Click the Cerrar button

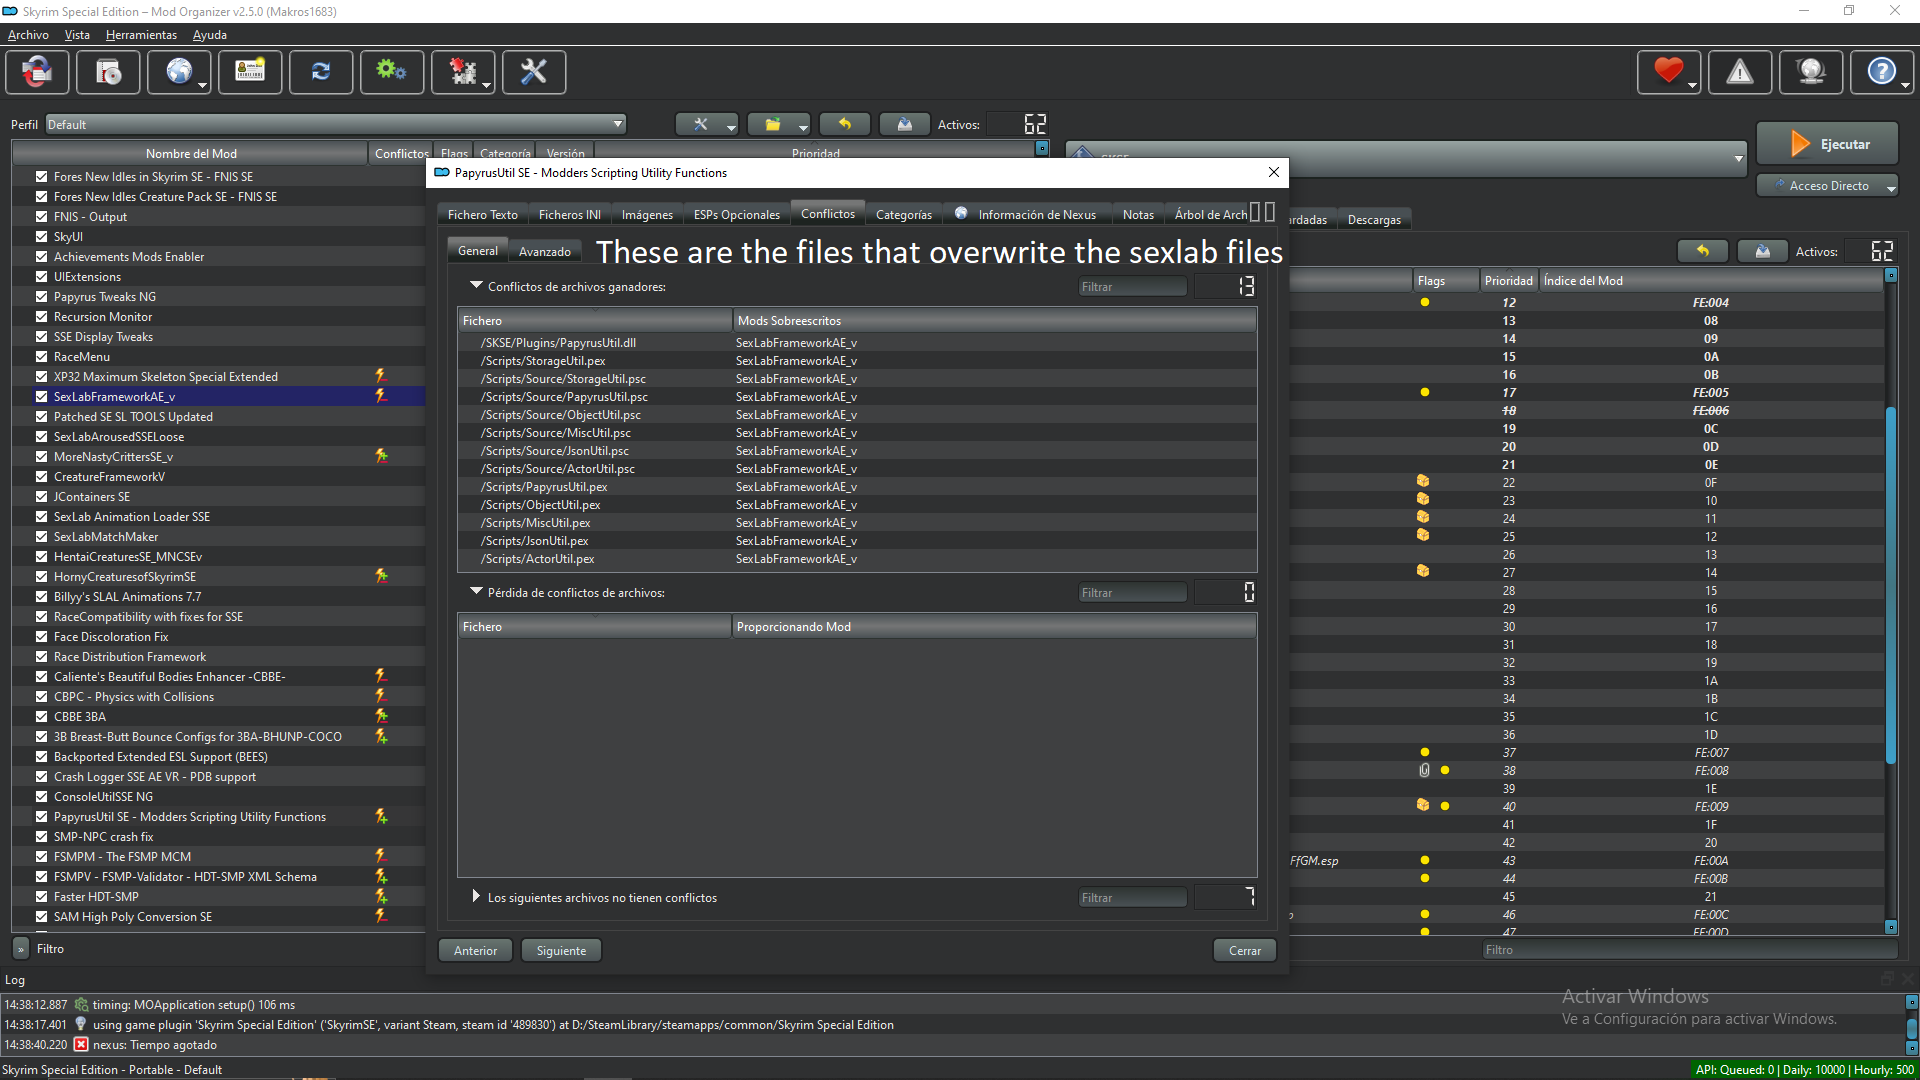[x=1244, y=950]
